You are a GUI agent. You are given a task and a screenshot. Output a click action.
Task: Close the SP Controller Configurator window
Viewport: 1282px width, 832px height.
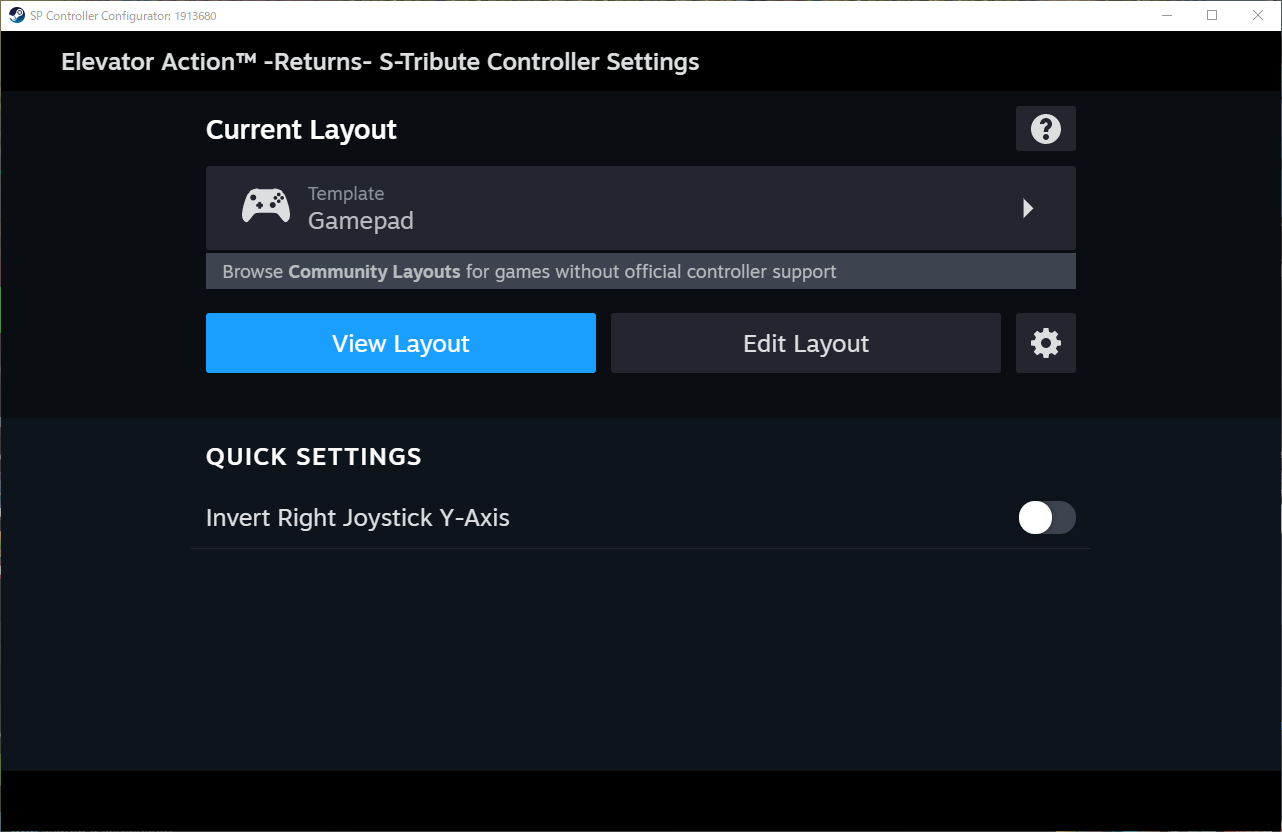(x=1258, y=16)
